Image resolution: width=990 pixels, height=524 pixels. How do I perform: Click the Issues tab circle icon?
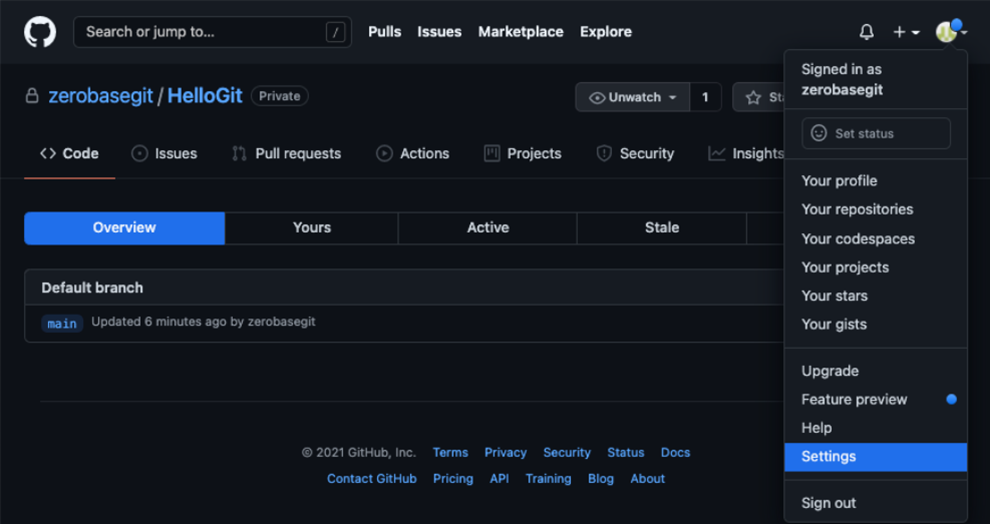(x=140, y=153)
